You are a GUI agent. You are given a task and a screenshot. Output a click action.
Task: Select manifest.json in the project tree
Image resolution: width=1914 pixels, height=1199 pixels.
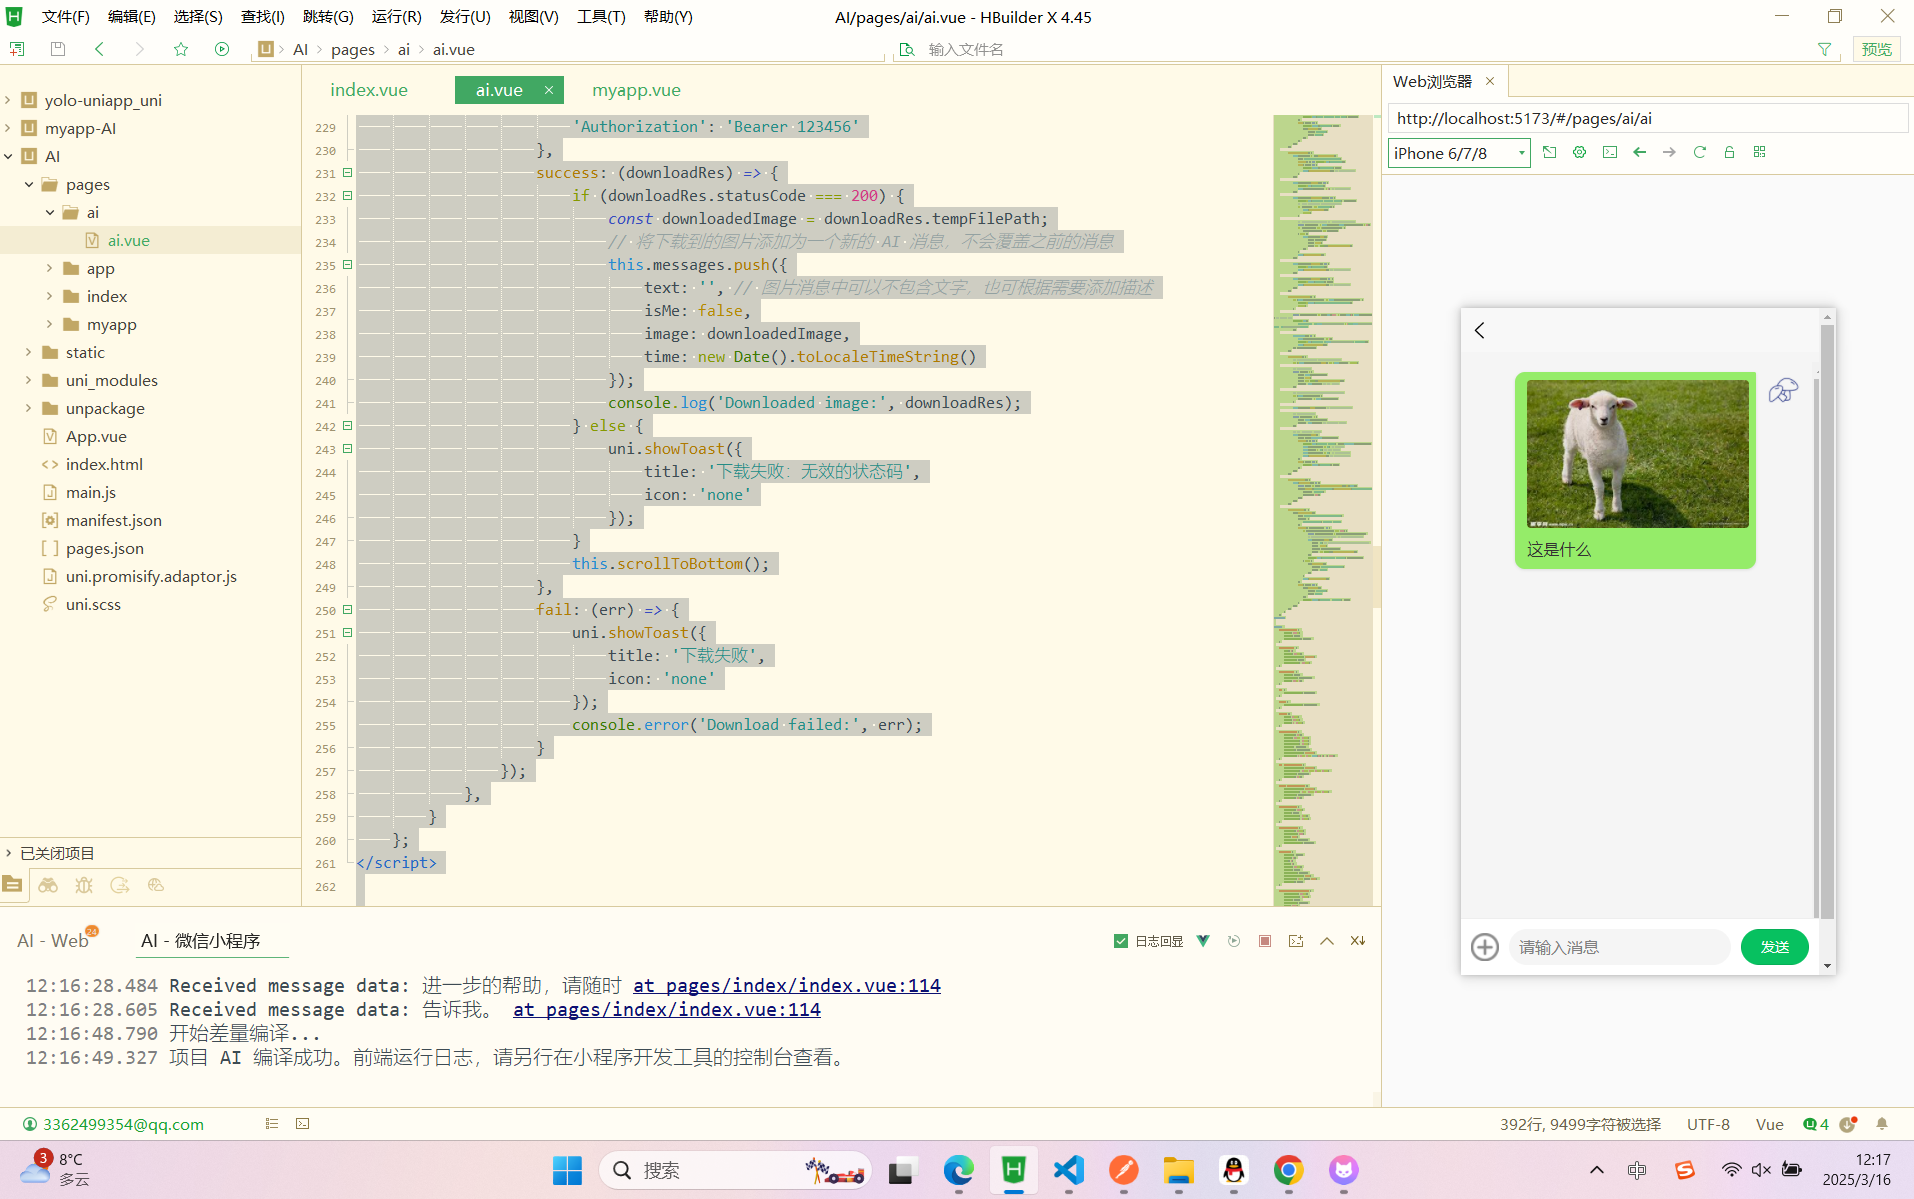[x=113, y=520]
